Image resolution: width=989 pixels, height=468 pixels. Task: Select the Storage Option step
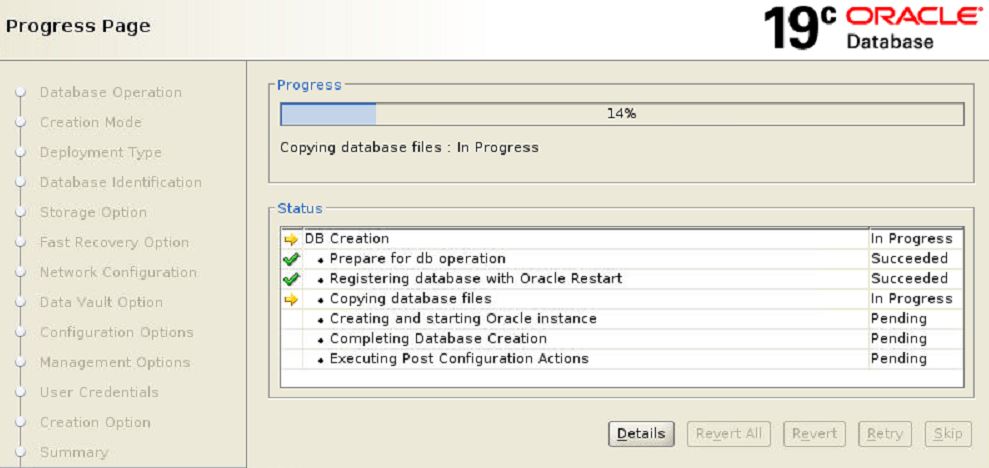(x=93, y=213)
